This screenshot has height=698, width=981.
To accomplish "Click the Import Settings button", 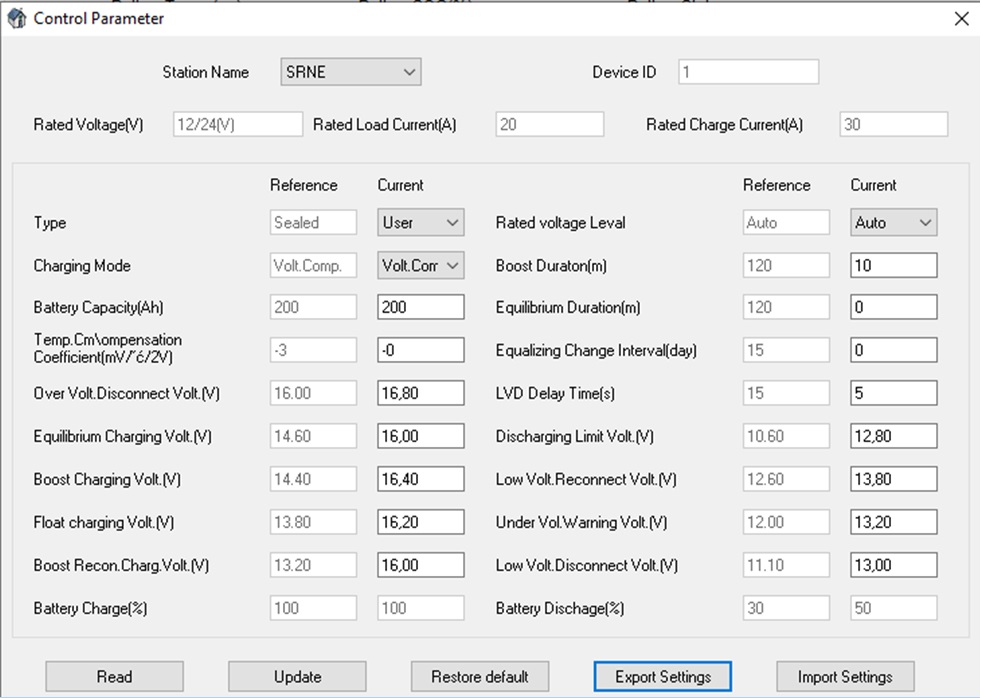I will tap(845, 677).
